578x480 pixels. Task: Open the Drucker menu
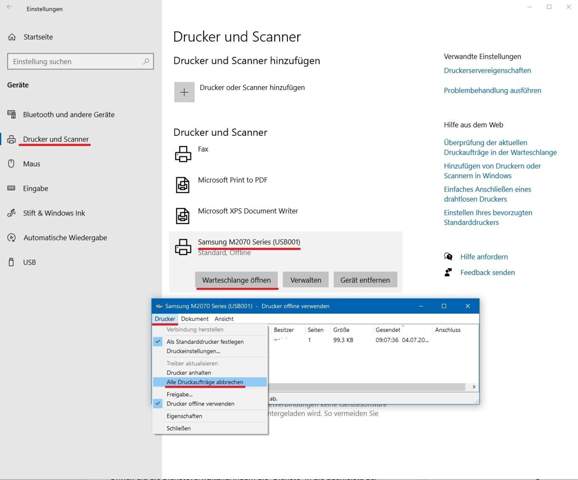point(165,319)
